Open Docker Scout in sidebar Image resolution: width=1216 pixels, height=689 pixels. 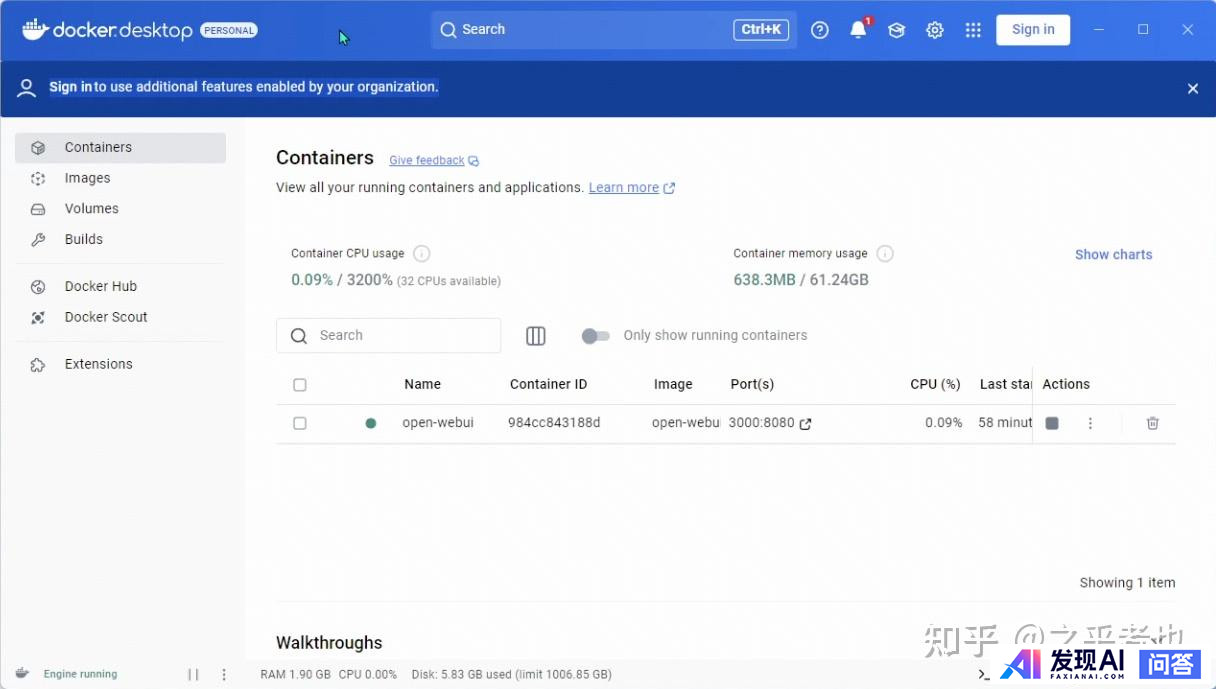[120, 317]
